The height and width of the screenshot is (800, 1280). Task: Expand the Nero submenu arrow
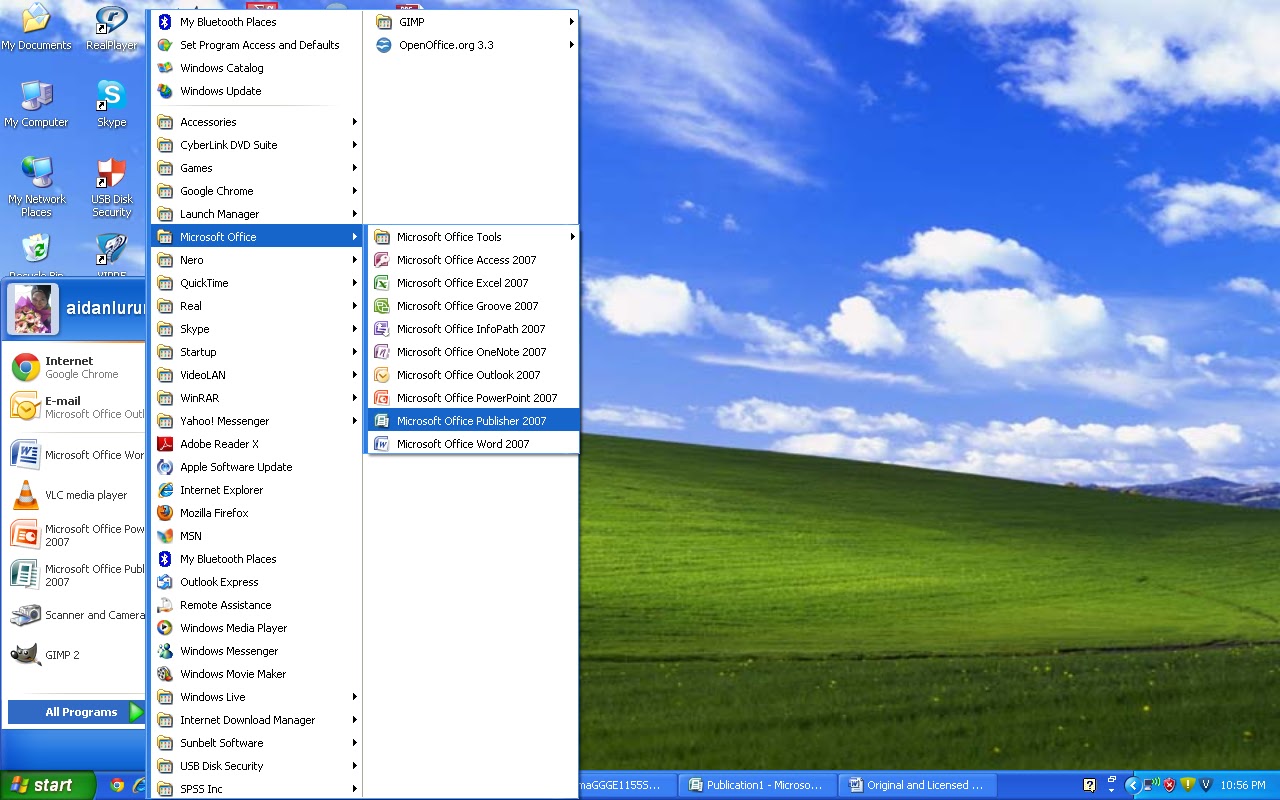point(355,260)
